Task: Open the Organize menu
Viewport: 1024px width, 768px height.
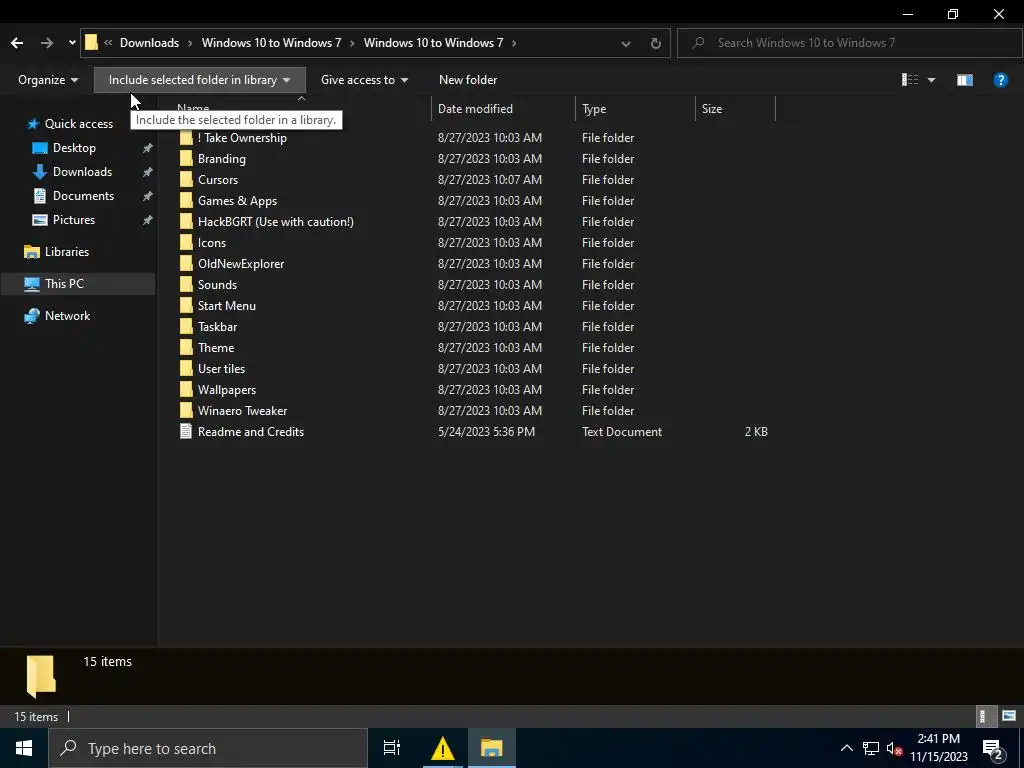Action: tap(48, 80)
